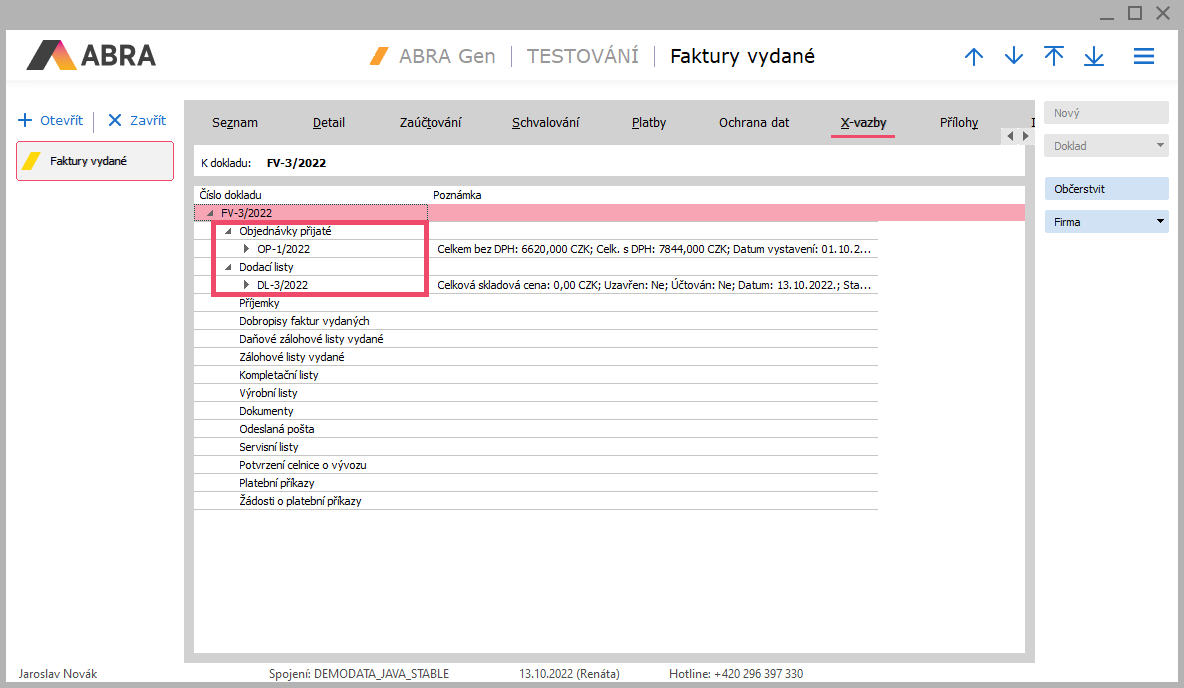Viewport: 1184px width, 688px height.
Task: Expand the OP-1/2022 tree node
Action: [x=246, y=249]
